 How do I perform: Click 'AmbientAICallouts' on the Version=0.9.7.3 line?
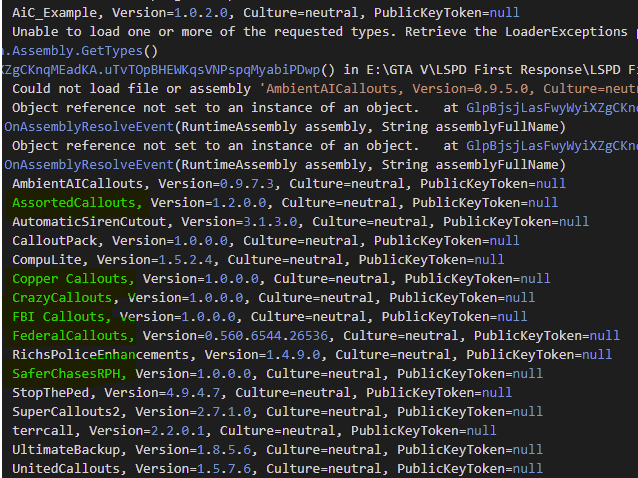(x=77, y=183)
